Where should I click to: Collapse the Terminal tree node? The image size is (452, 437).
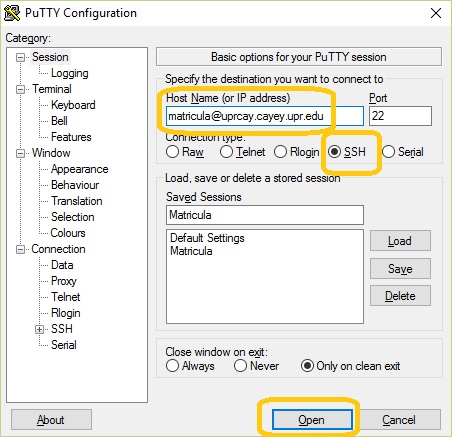tap(20, 89)
